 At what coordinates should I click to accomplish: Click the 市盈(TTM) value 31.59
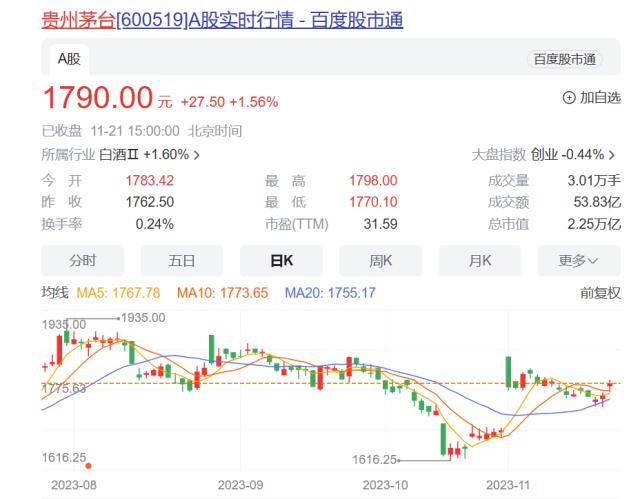380,224
